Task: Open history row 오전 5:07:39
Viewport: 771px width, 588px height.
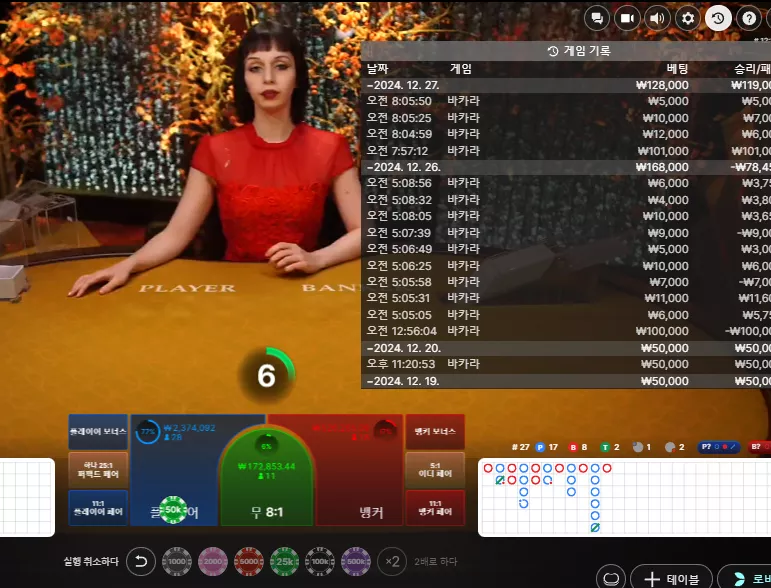Action: pyautogui.click(x=566, y=233)
